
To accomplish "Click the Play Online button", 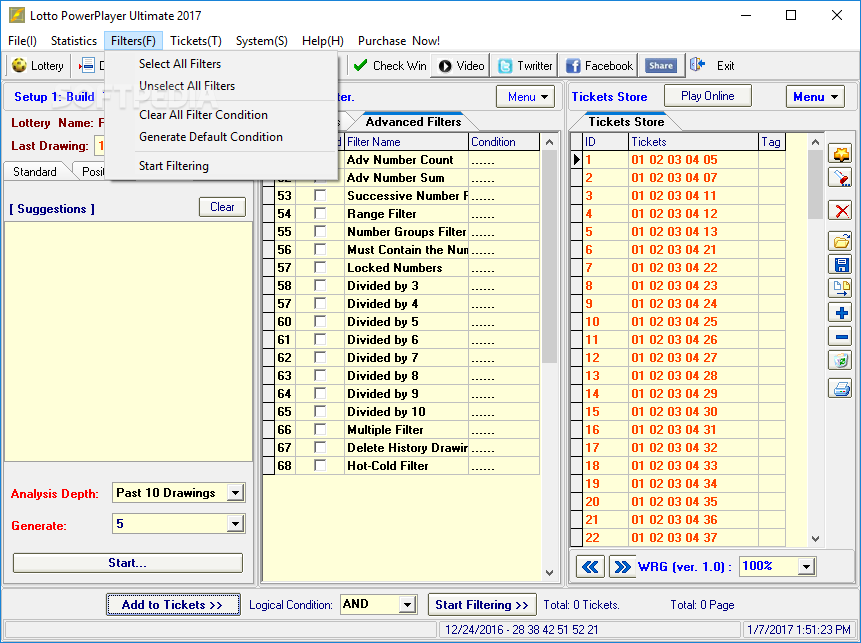I will click(x=707, y=96).
